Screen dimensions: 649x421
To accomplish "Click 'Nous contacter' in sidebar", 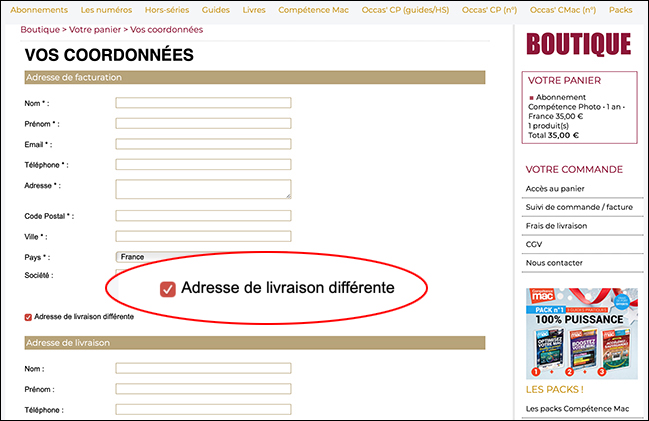I will (x=553, y=263).
